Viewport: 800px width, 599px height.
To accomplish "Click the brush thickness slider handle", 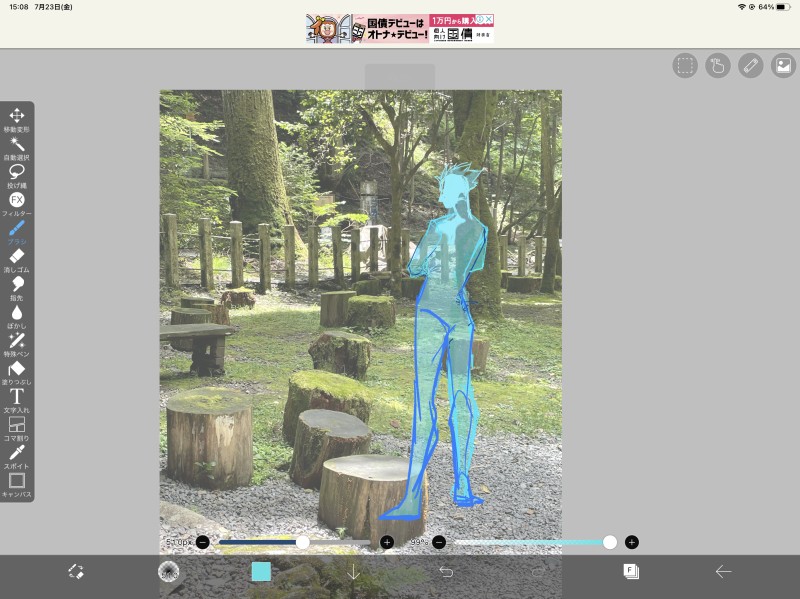I will coord(303,542).
